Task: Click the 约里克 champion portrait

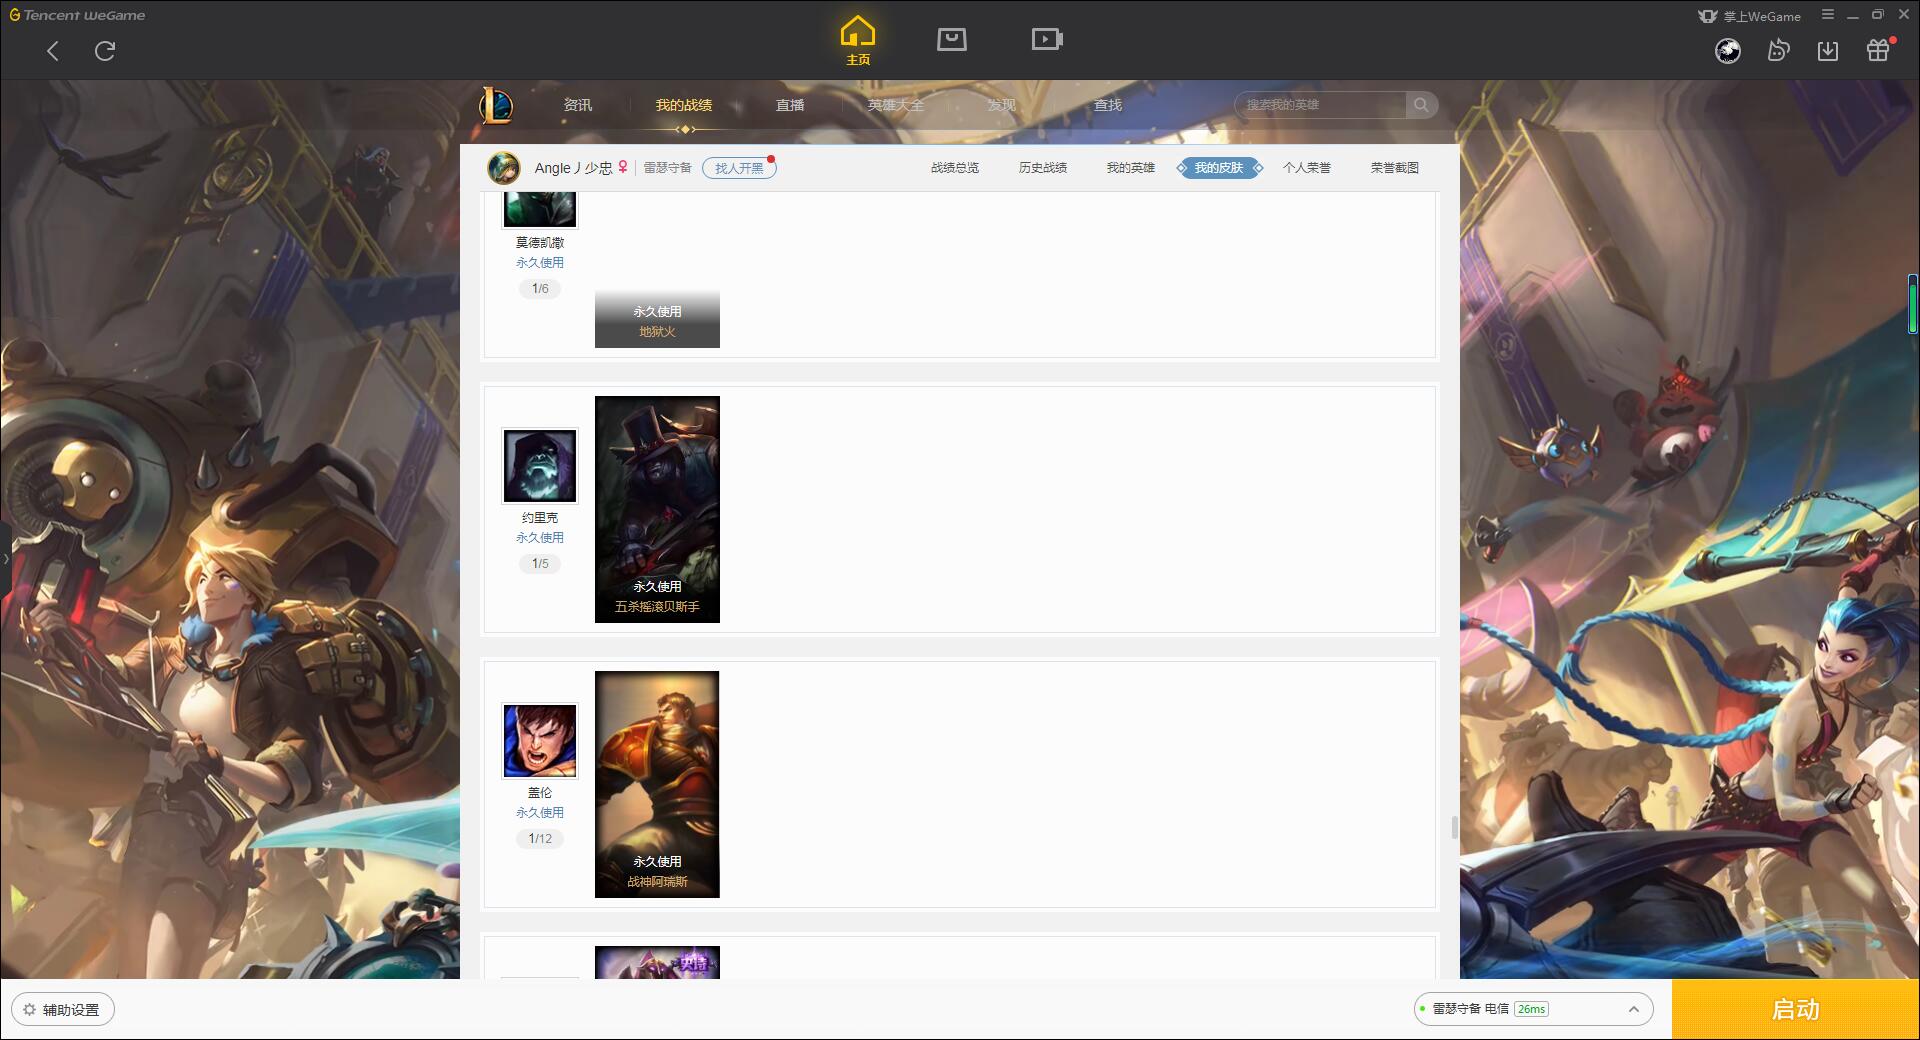Action: tap(540, 466)
